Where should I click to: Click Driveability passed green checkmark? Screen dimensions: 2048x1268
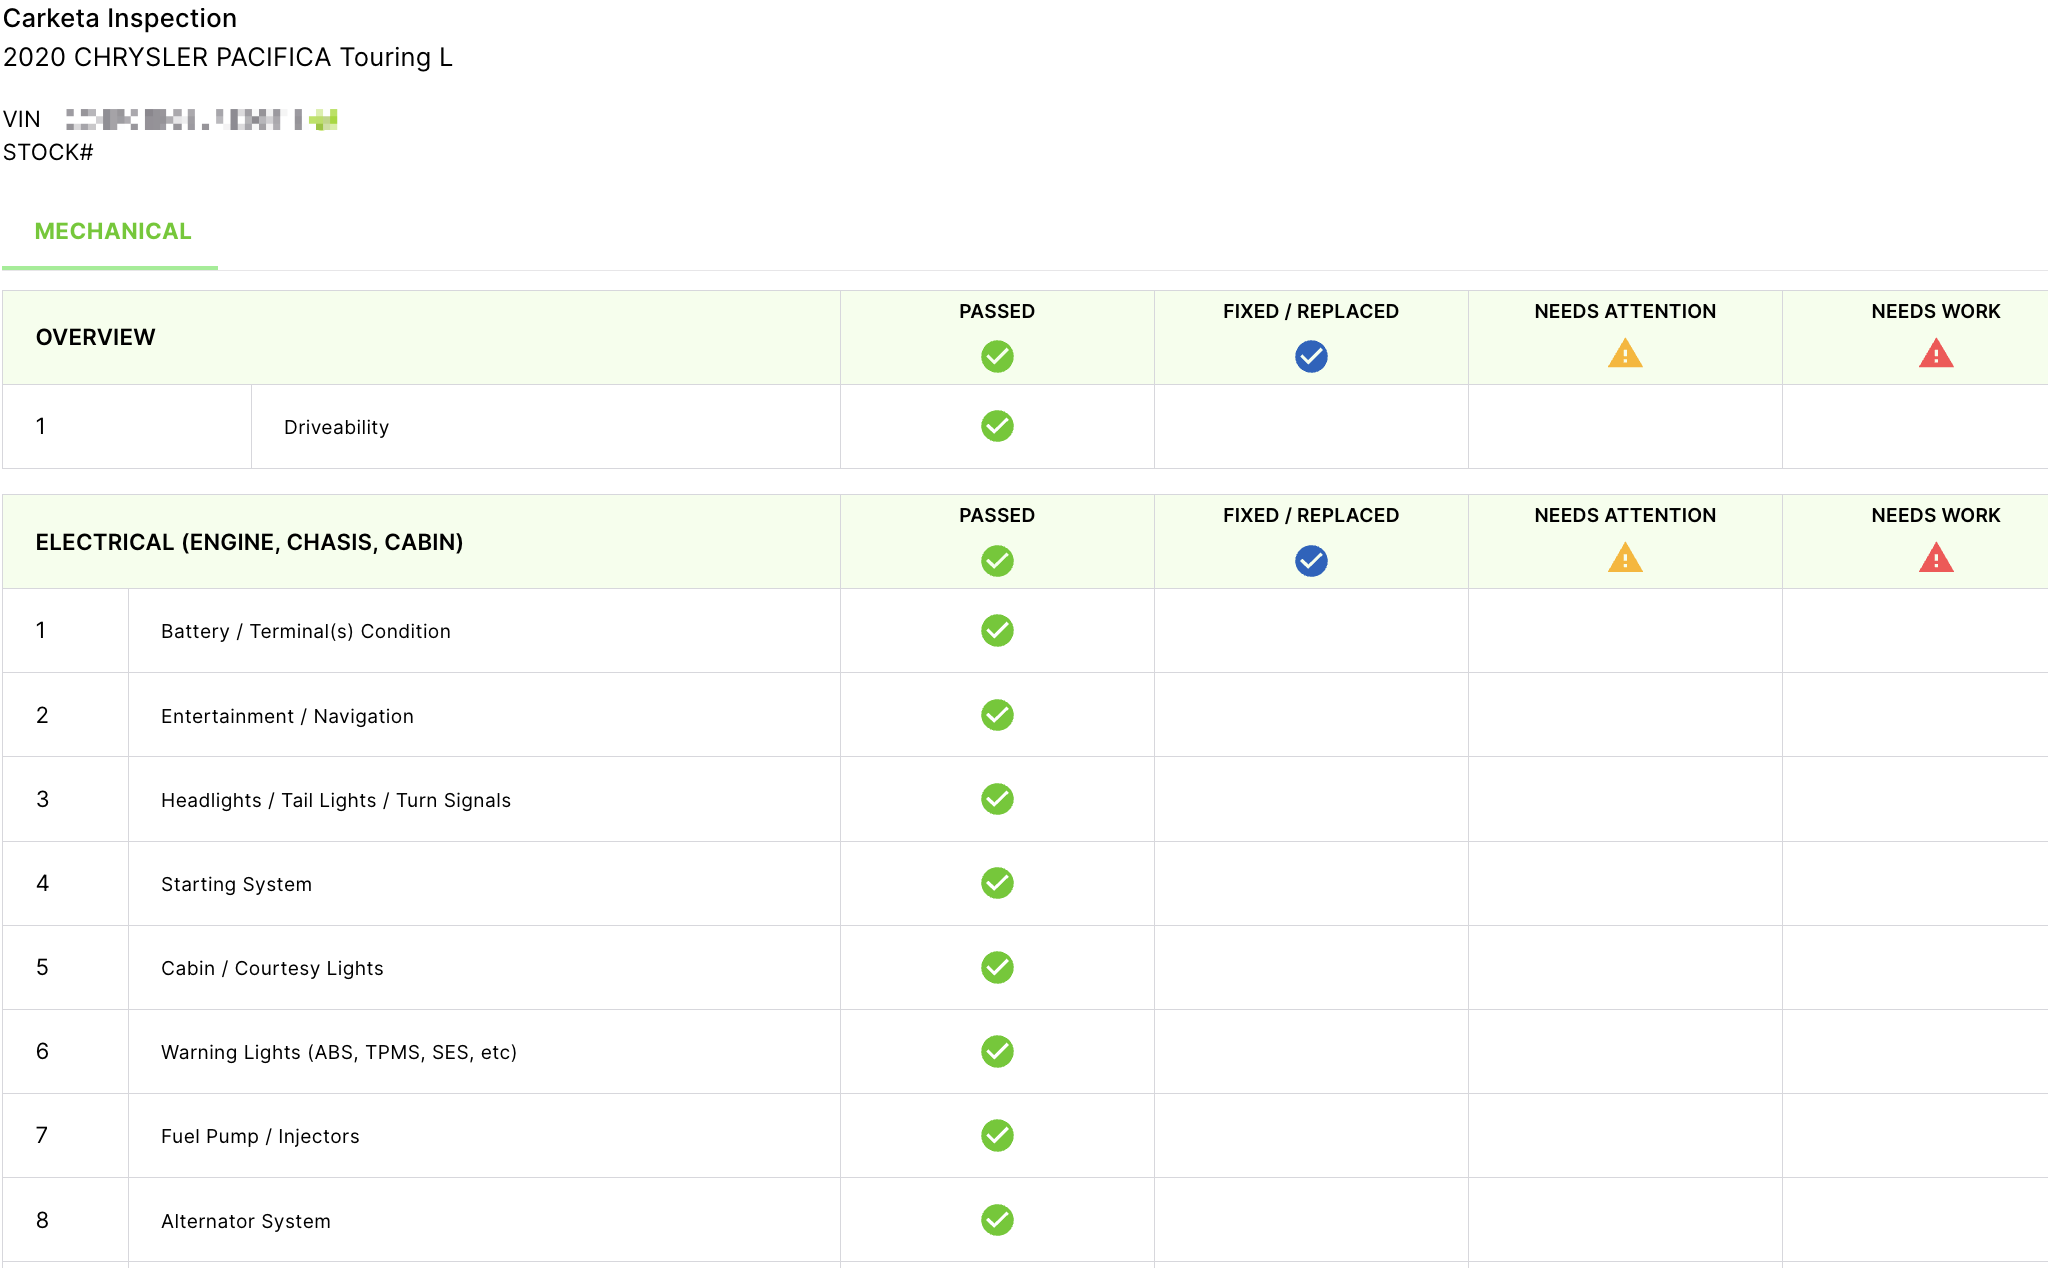click(996, 426)
